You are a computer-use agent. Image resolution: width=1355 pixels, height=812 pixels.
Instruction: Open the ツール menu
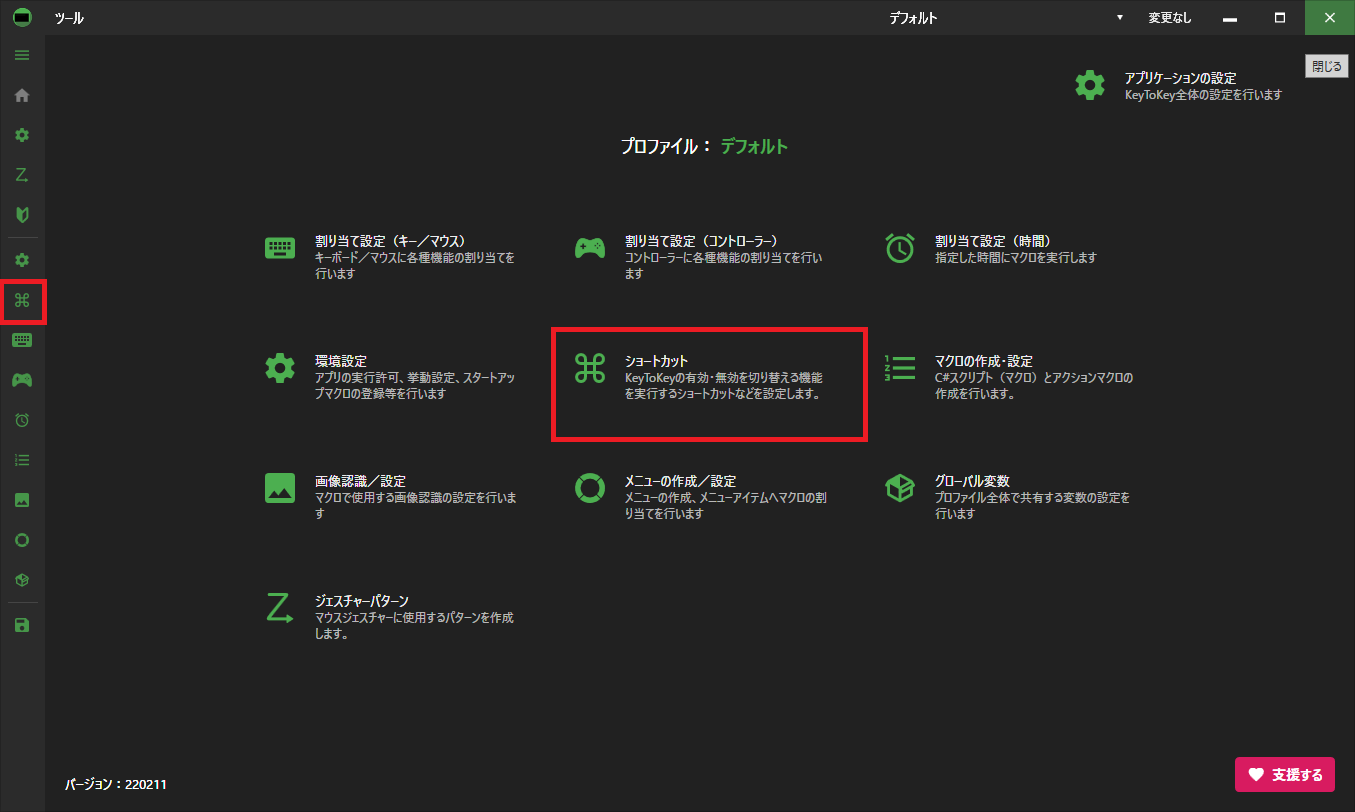[69, 18]
